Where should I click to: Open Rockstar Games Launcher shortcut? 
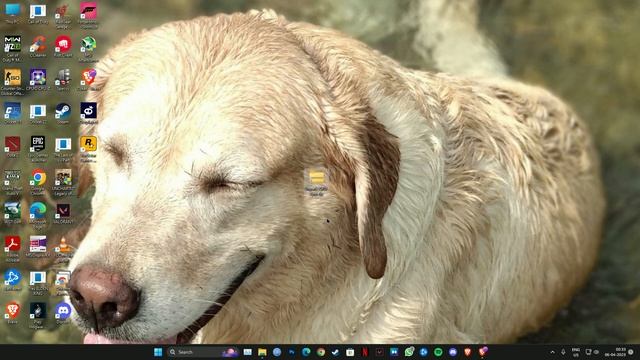pyautogui.click(x=88, y=149)
